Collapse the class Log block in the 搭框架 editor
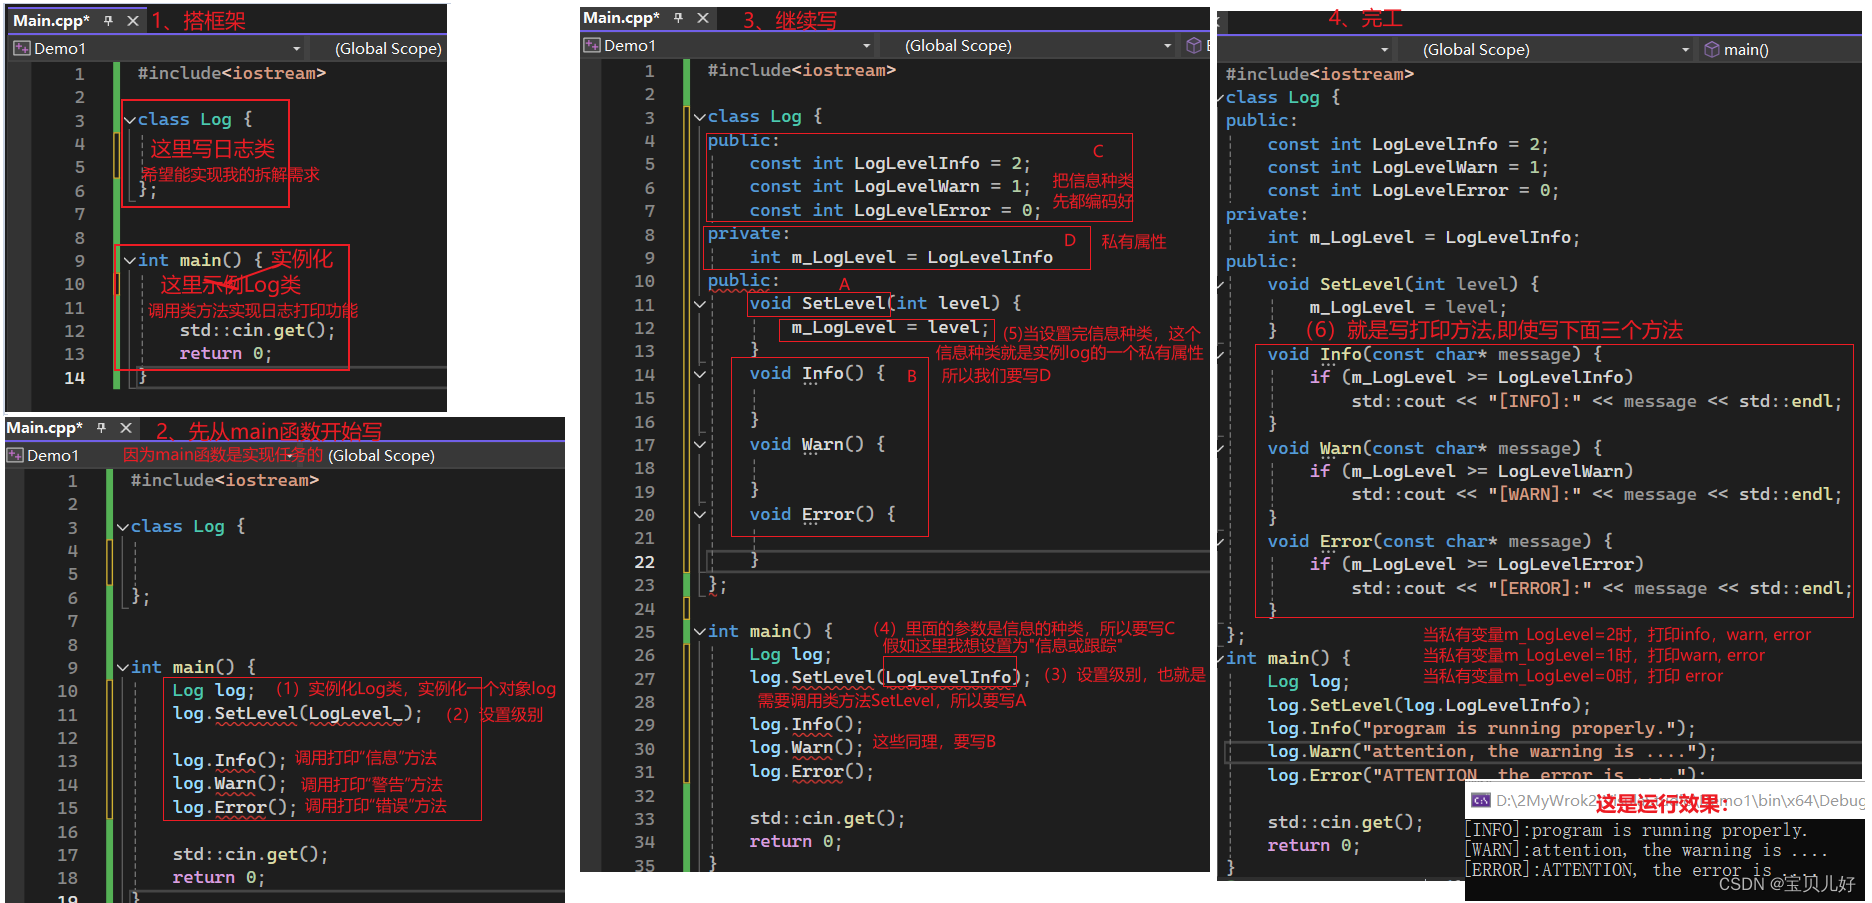The height and width of the screenshot is (903, 1872). click(x=130, y=120)
